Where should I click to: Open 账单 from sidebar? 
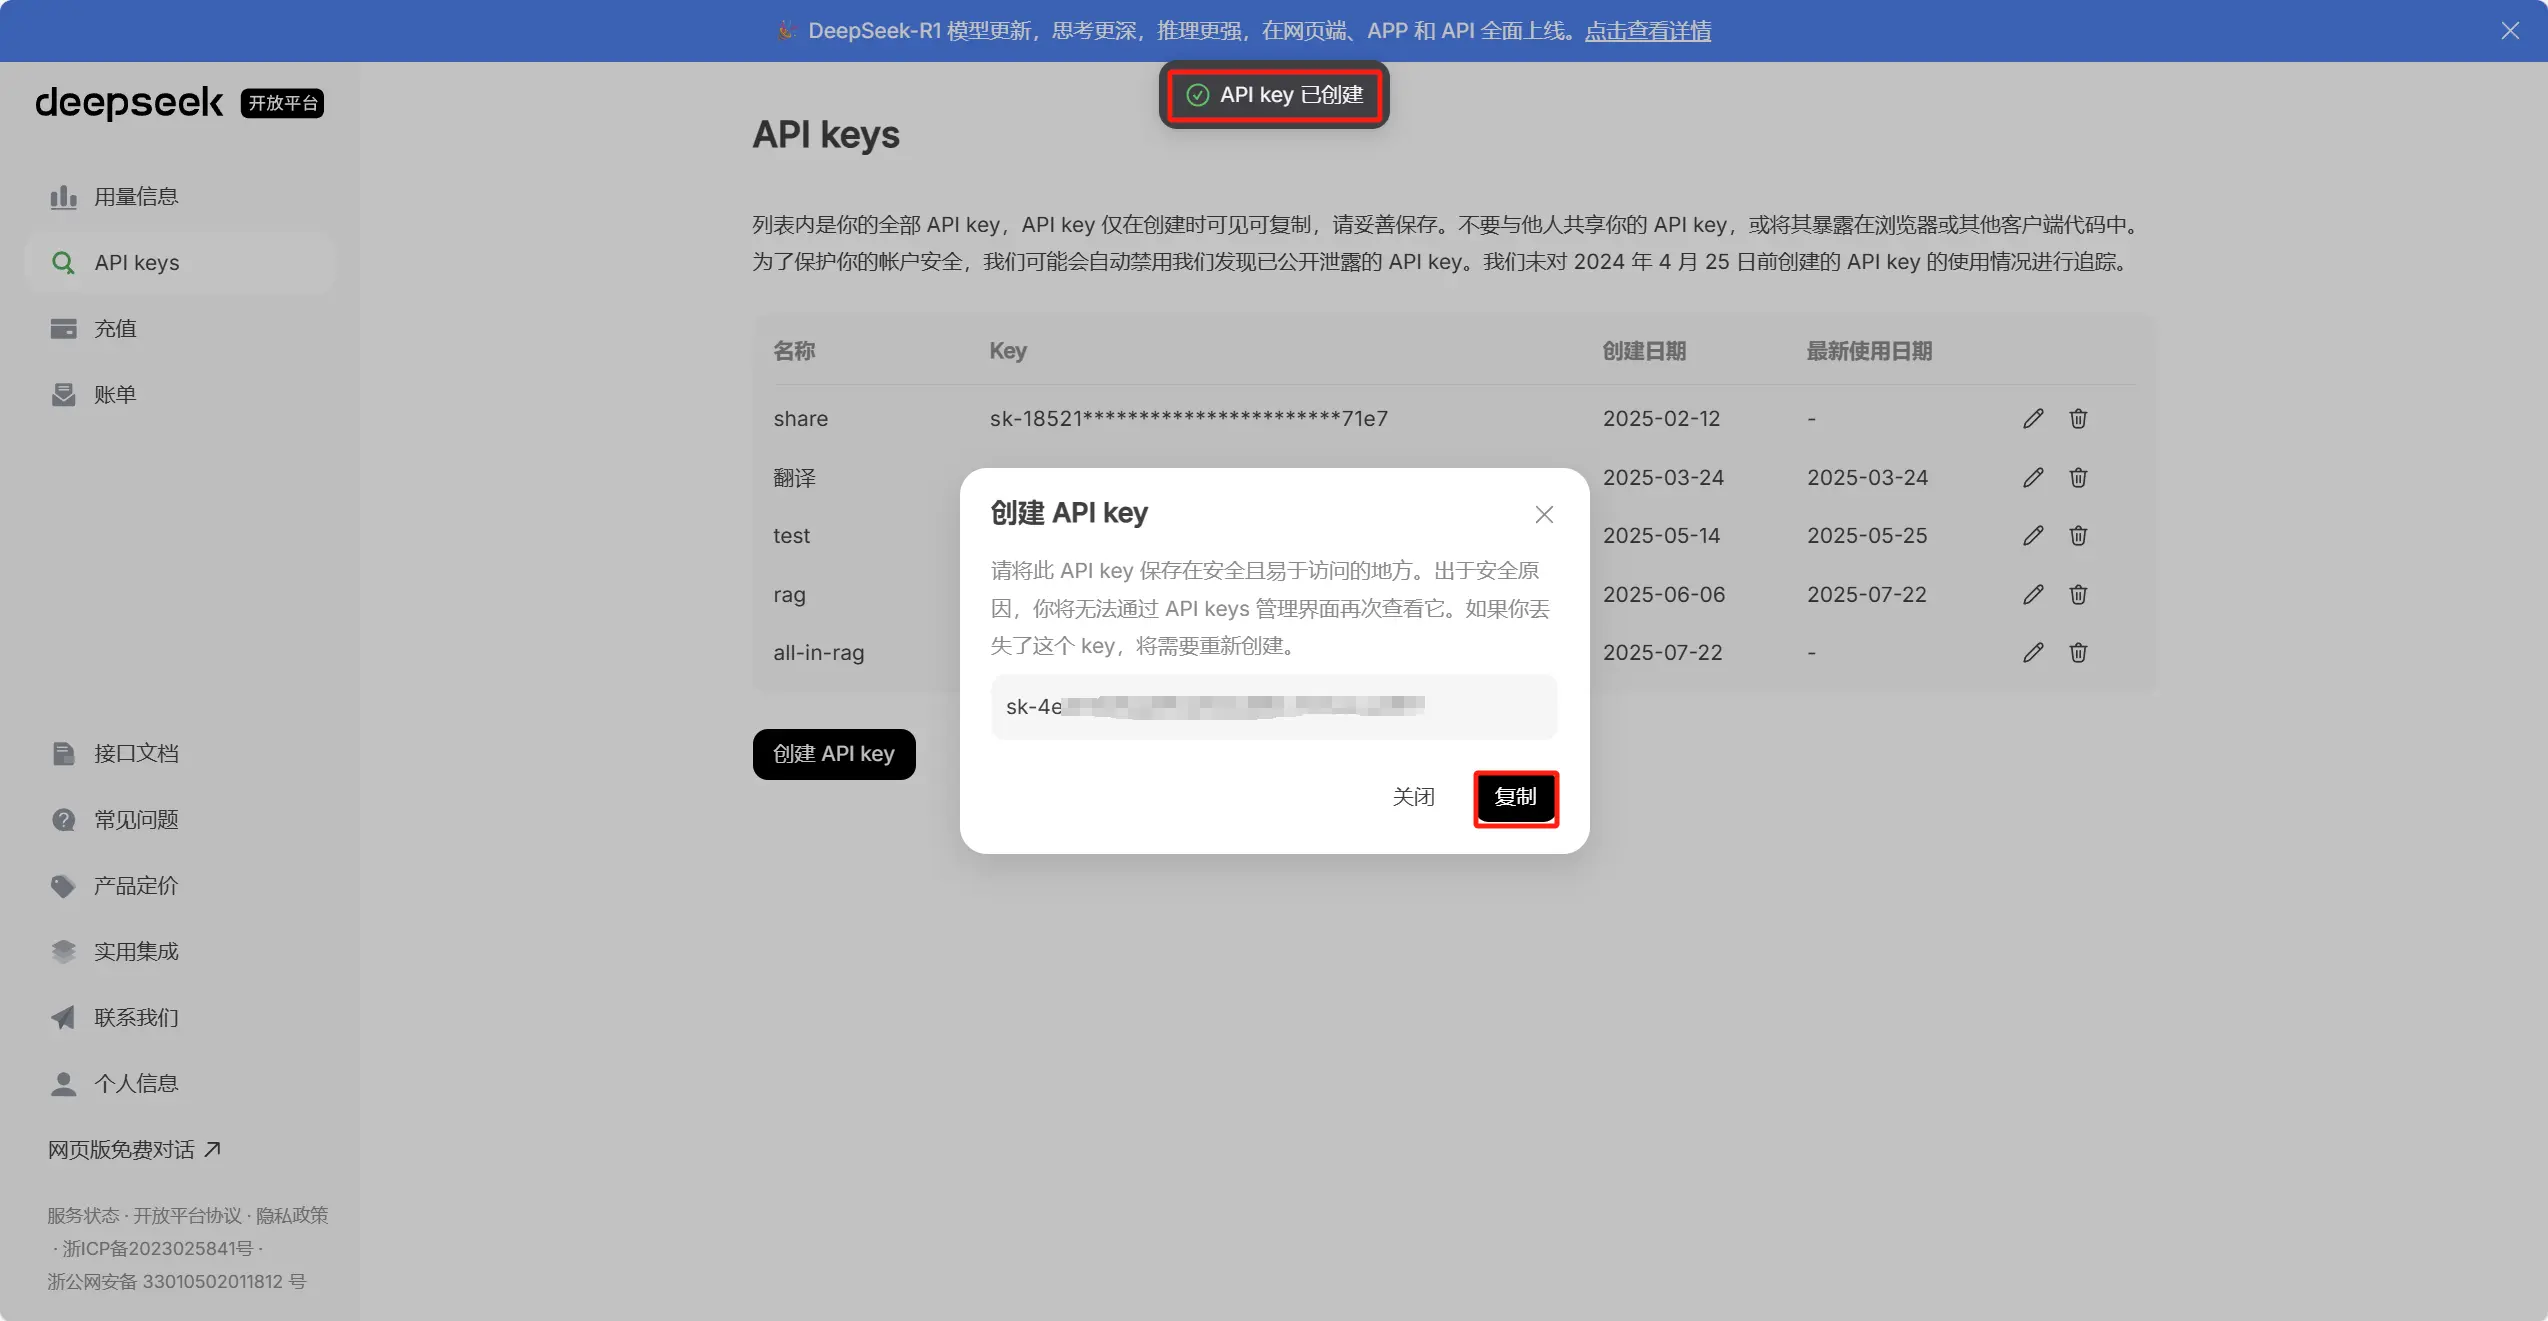pos(115,395)
